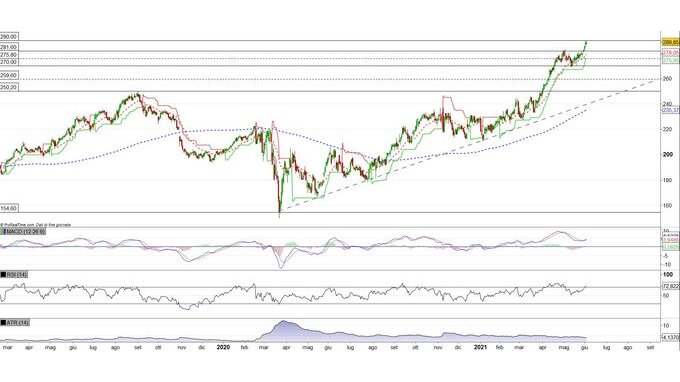Viewport: 680px width, 382px height.
Task: Select the 259.60 price level label
Action: pos(9,75)
